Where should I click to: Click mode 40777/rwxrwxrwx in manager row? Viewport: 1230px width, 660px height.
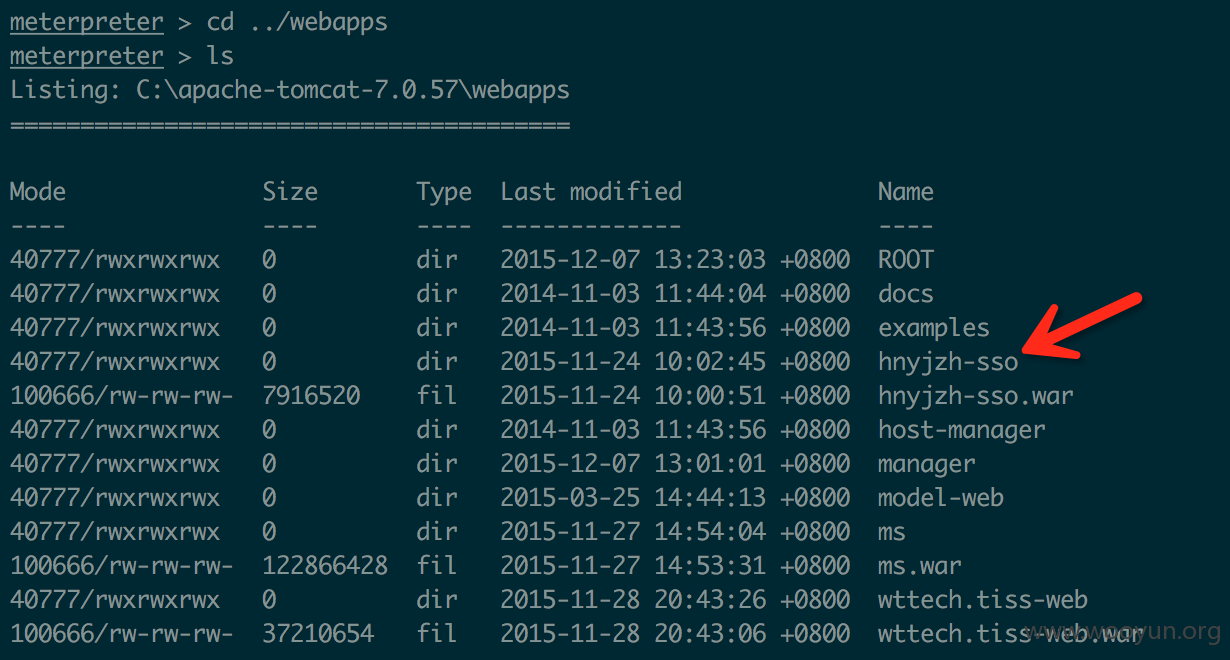tap(115, 464)
